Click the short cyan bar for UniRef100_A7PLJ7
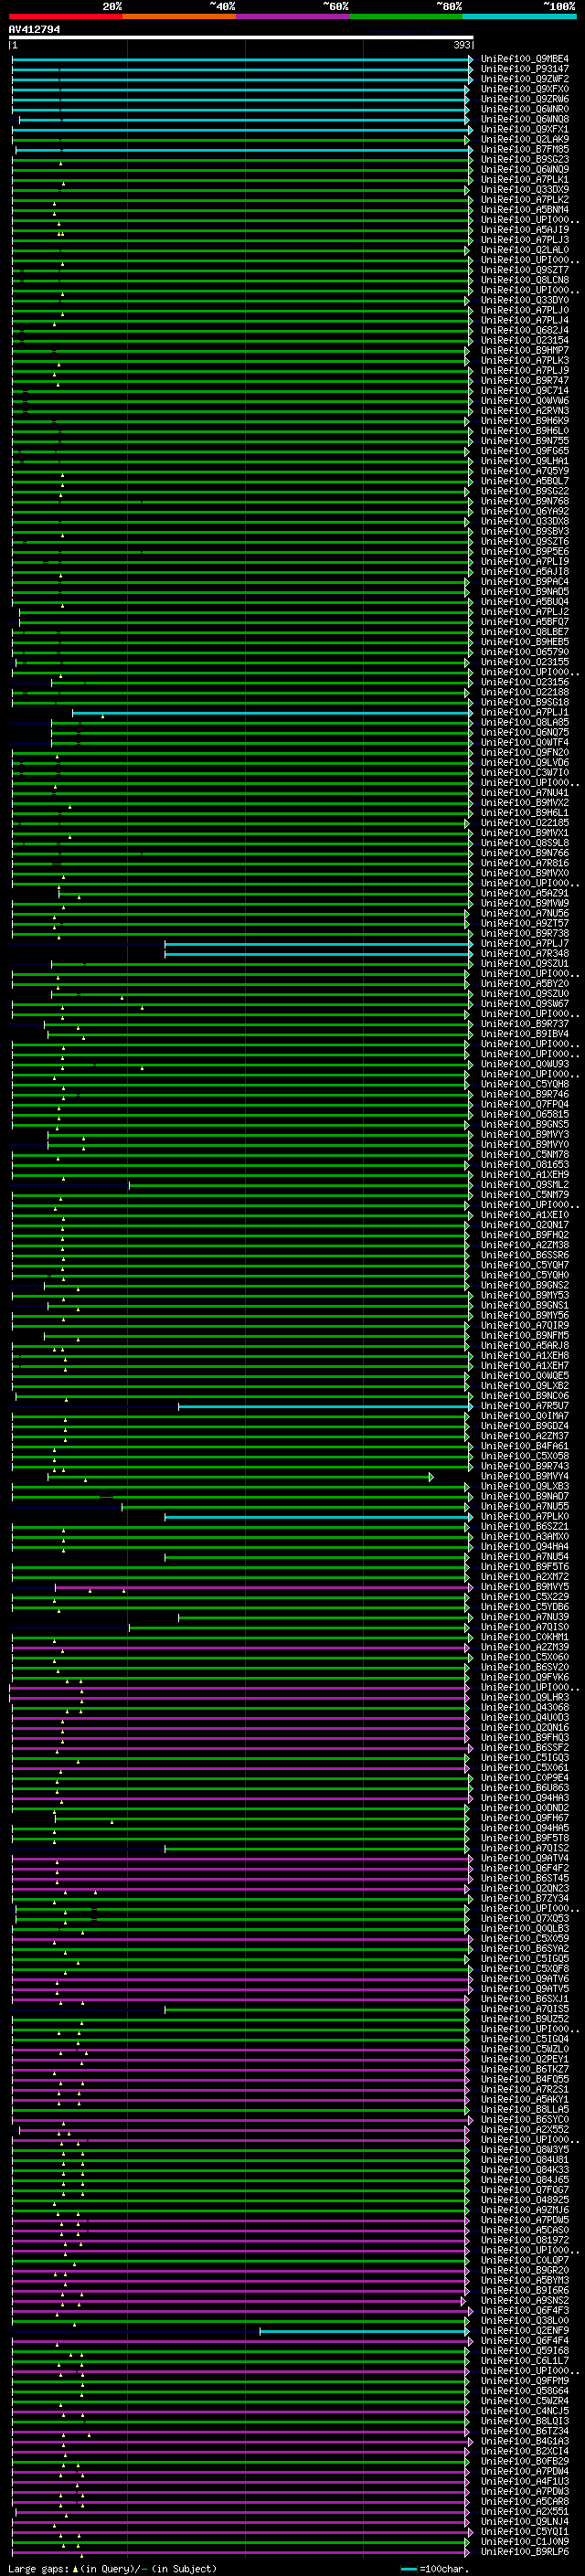This screenshot has height=2576, width=585. click(318, 944)
